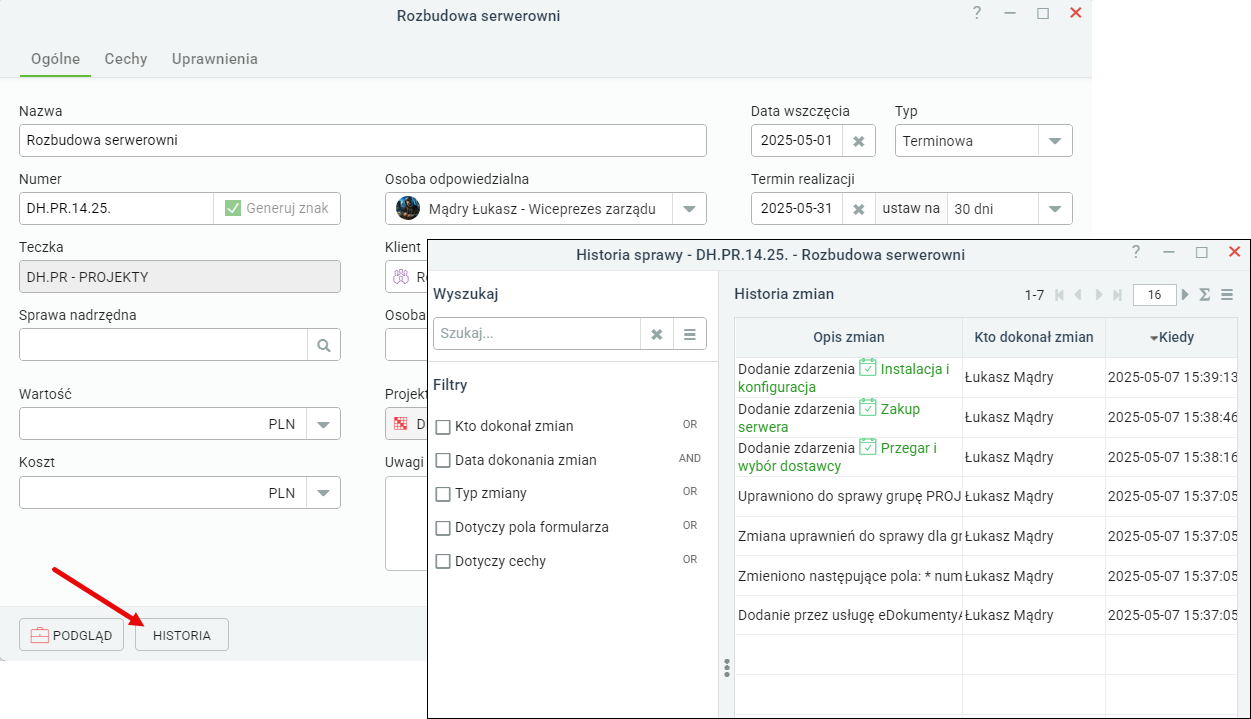Click the page size field showing 16
This screenshot has width=1251, height=719.
tap(1155, 295)
